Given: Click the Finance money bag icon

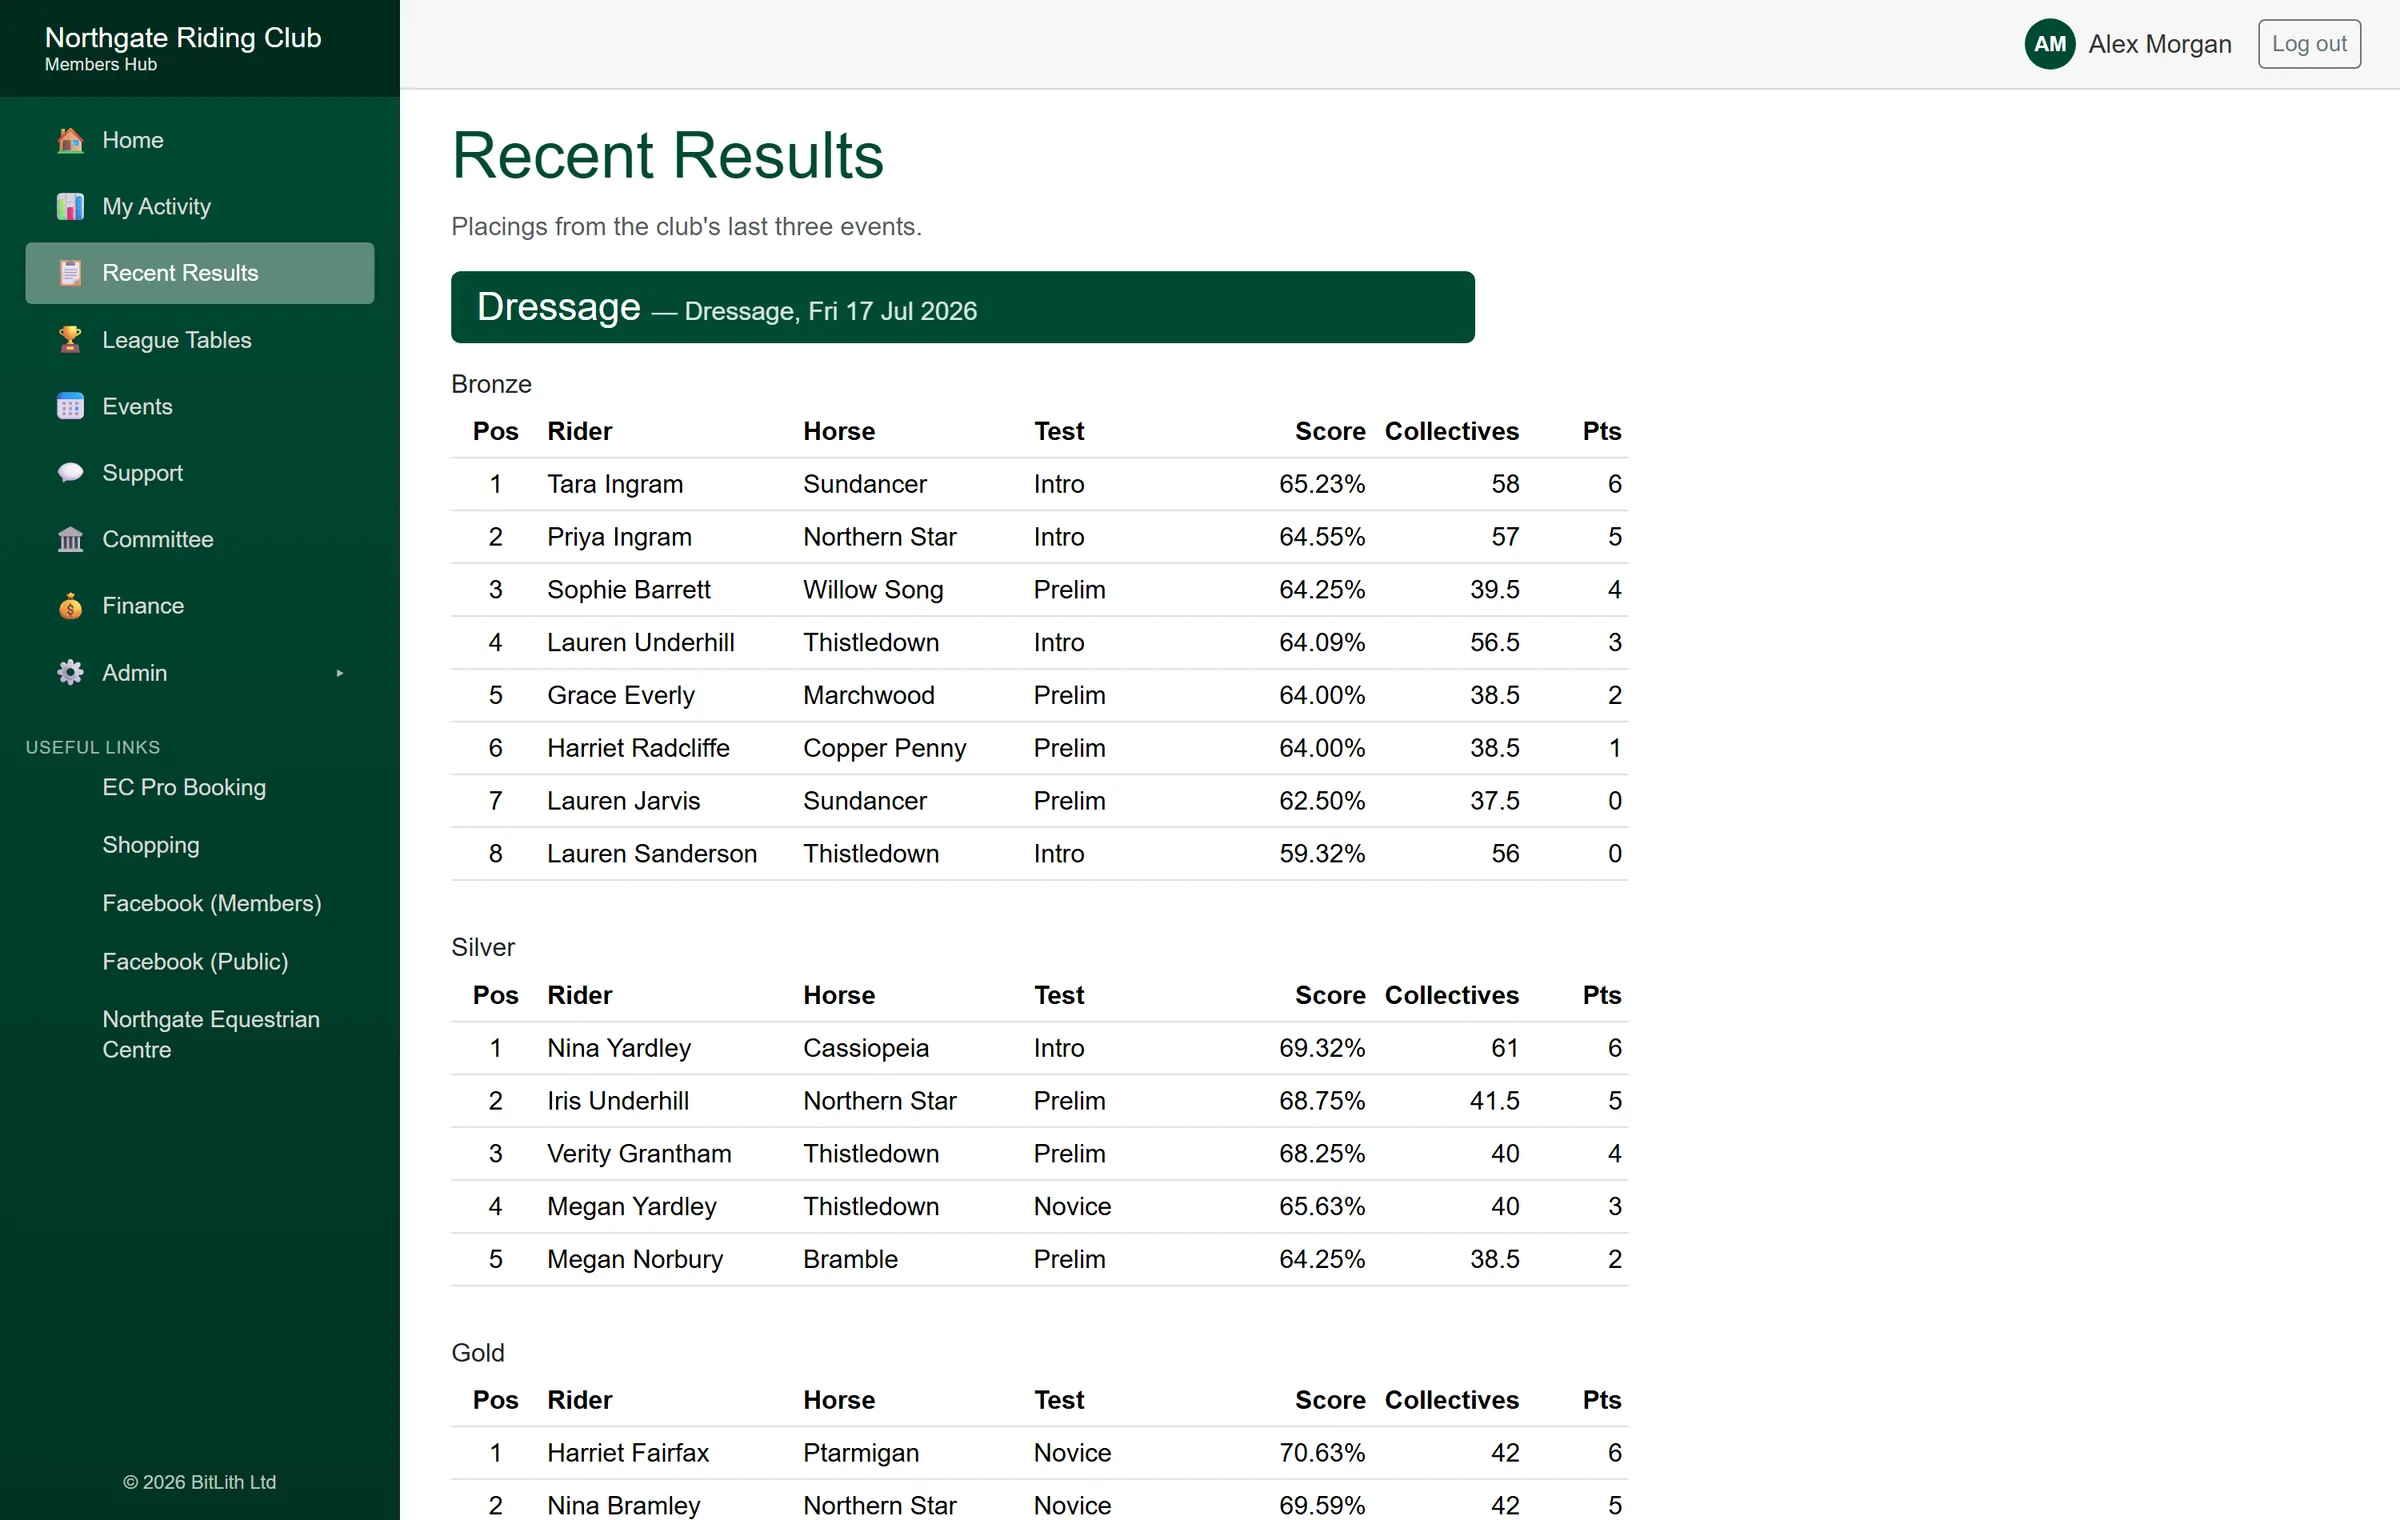Looking at the screenshot, I should point(70,606).
